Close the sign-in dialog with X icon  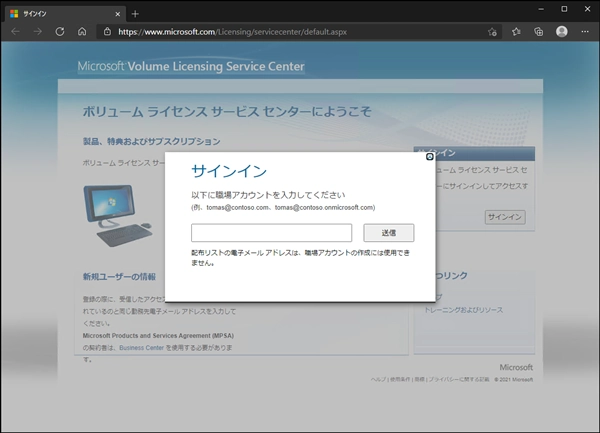430,156
